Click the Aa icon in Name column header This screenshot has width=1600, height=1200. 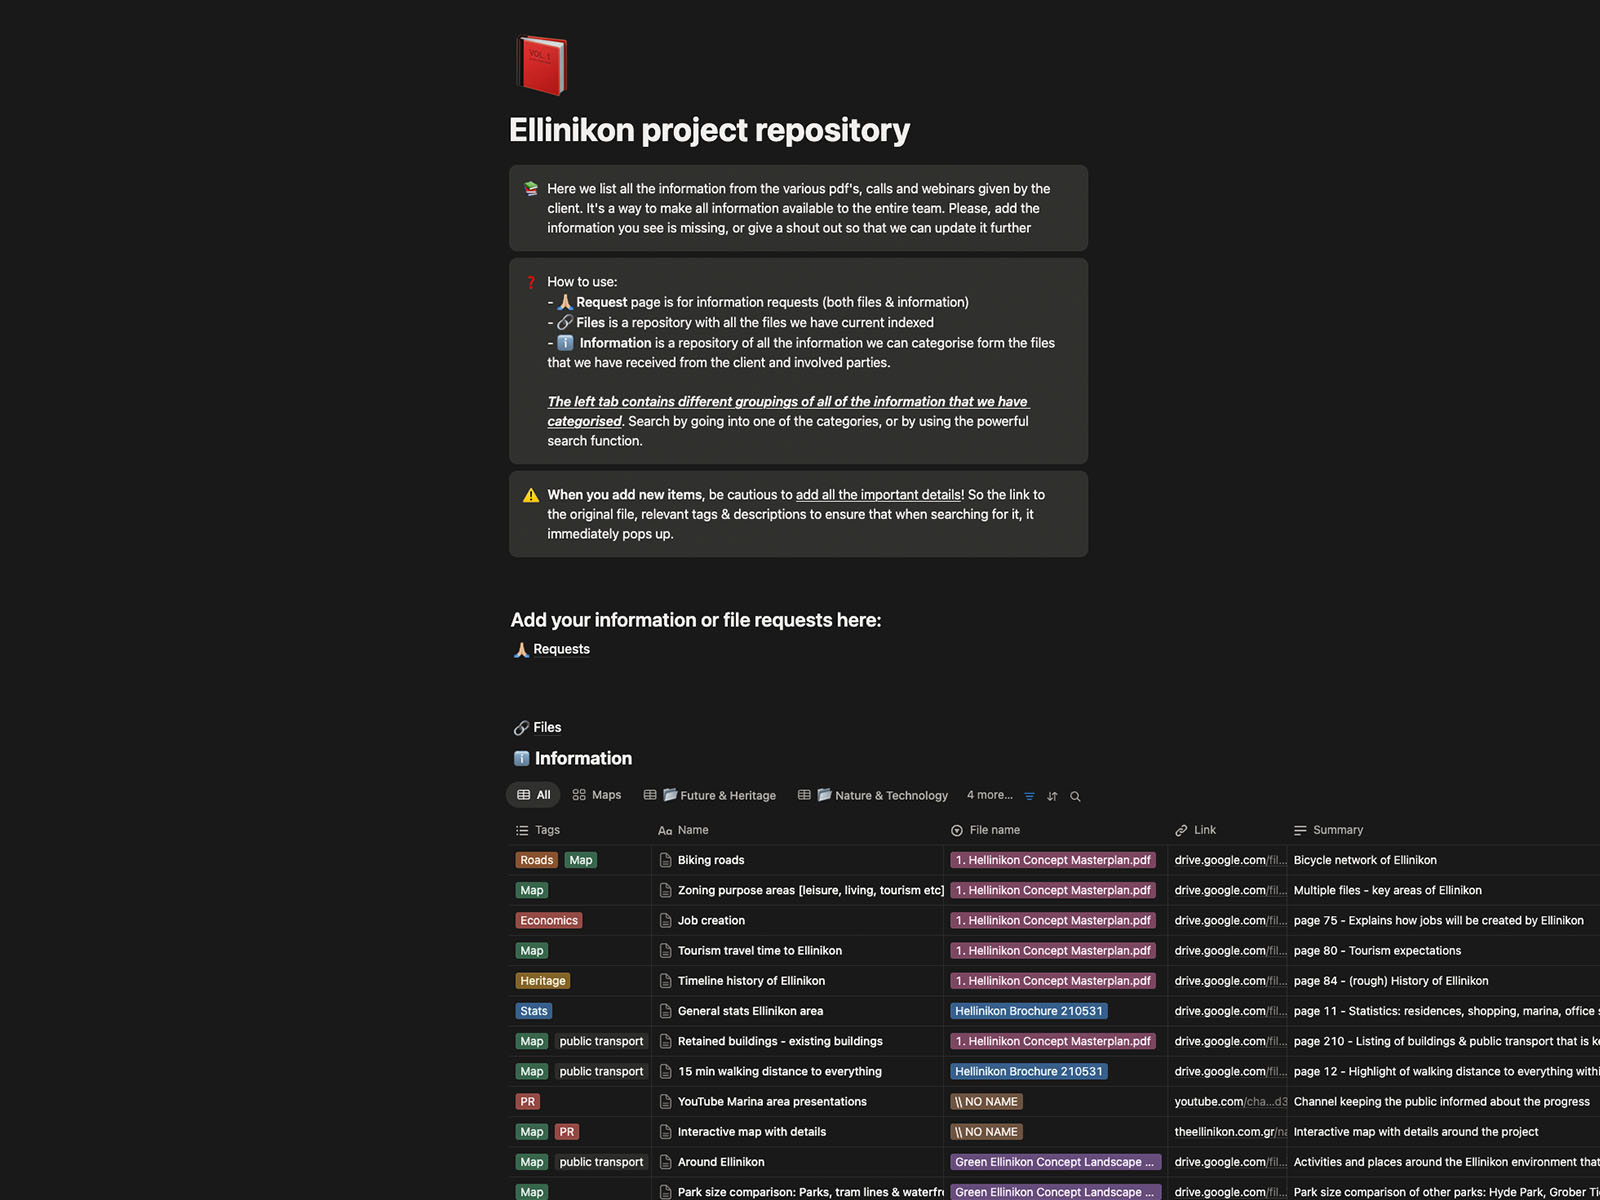(x=664, y=830)
